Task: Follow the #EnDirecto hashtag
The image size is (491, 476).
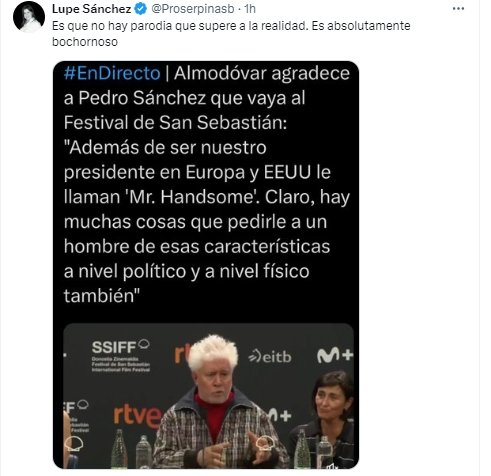Action: point(112,73)
